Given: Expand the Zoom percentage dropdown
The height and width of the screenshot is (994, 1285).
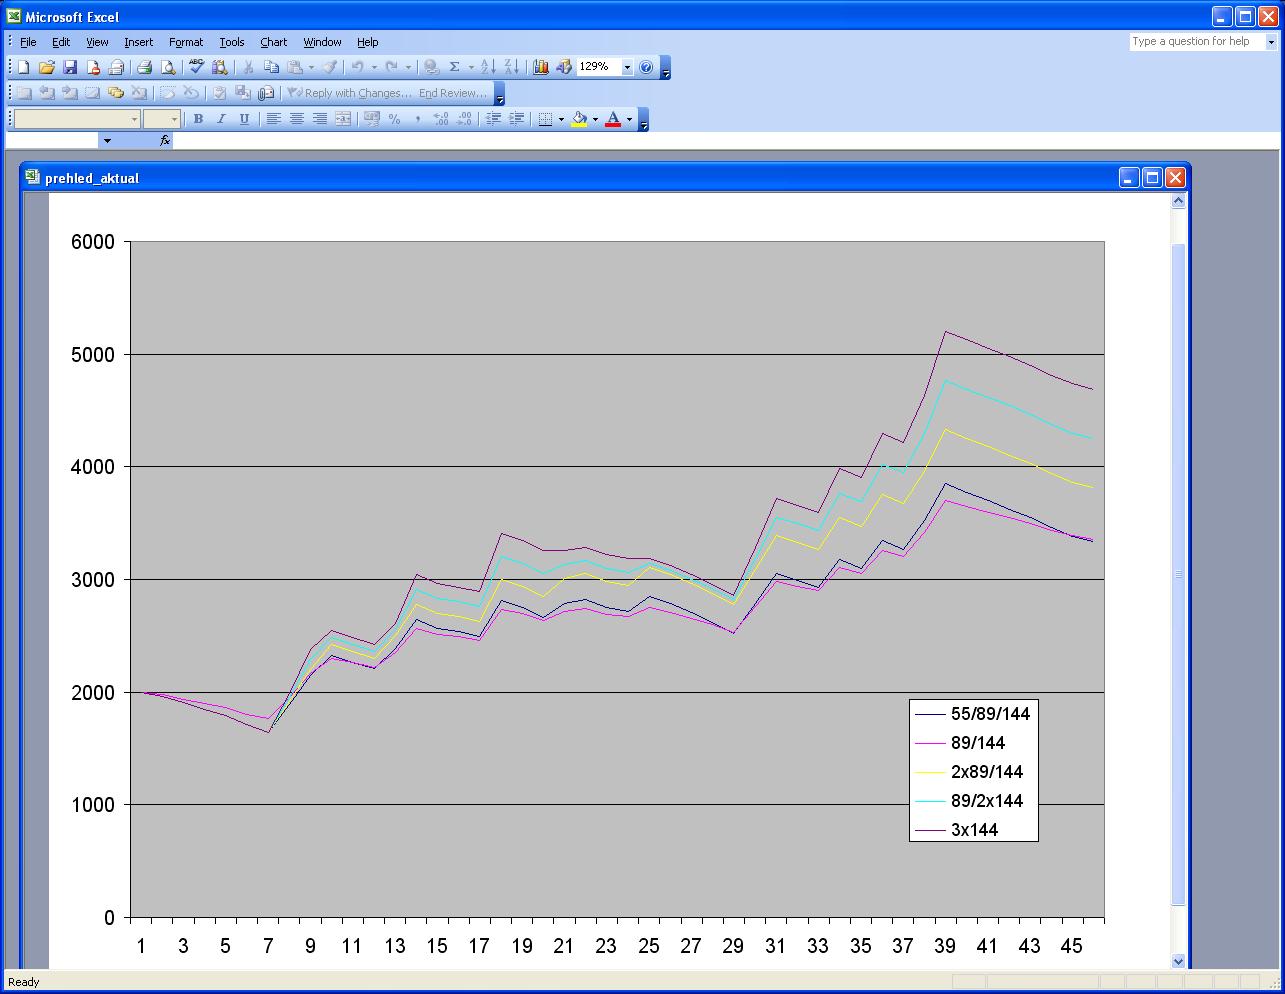Looking at the screenshot, I should click(627, 67).
